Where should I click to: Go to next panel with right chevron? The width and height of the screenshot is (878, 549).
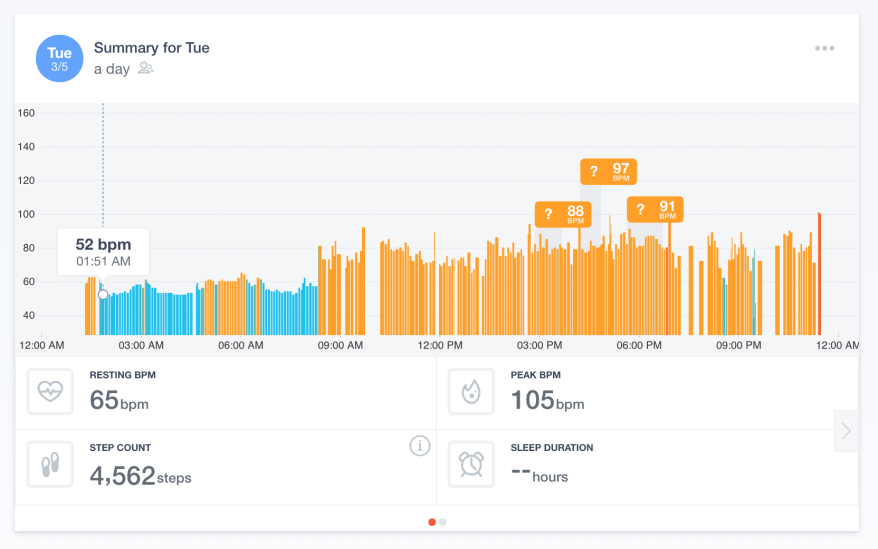click(846, 431)
